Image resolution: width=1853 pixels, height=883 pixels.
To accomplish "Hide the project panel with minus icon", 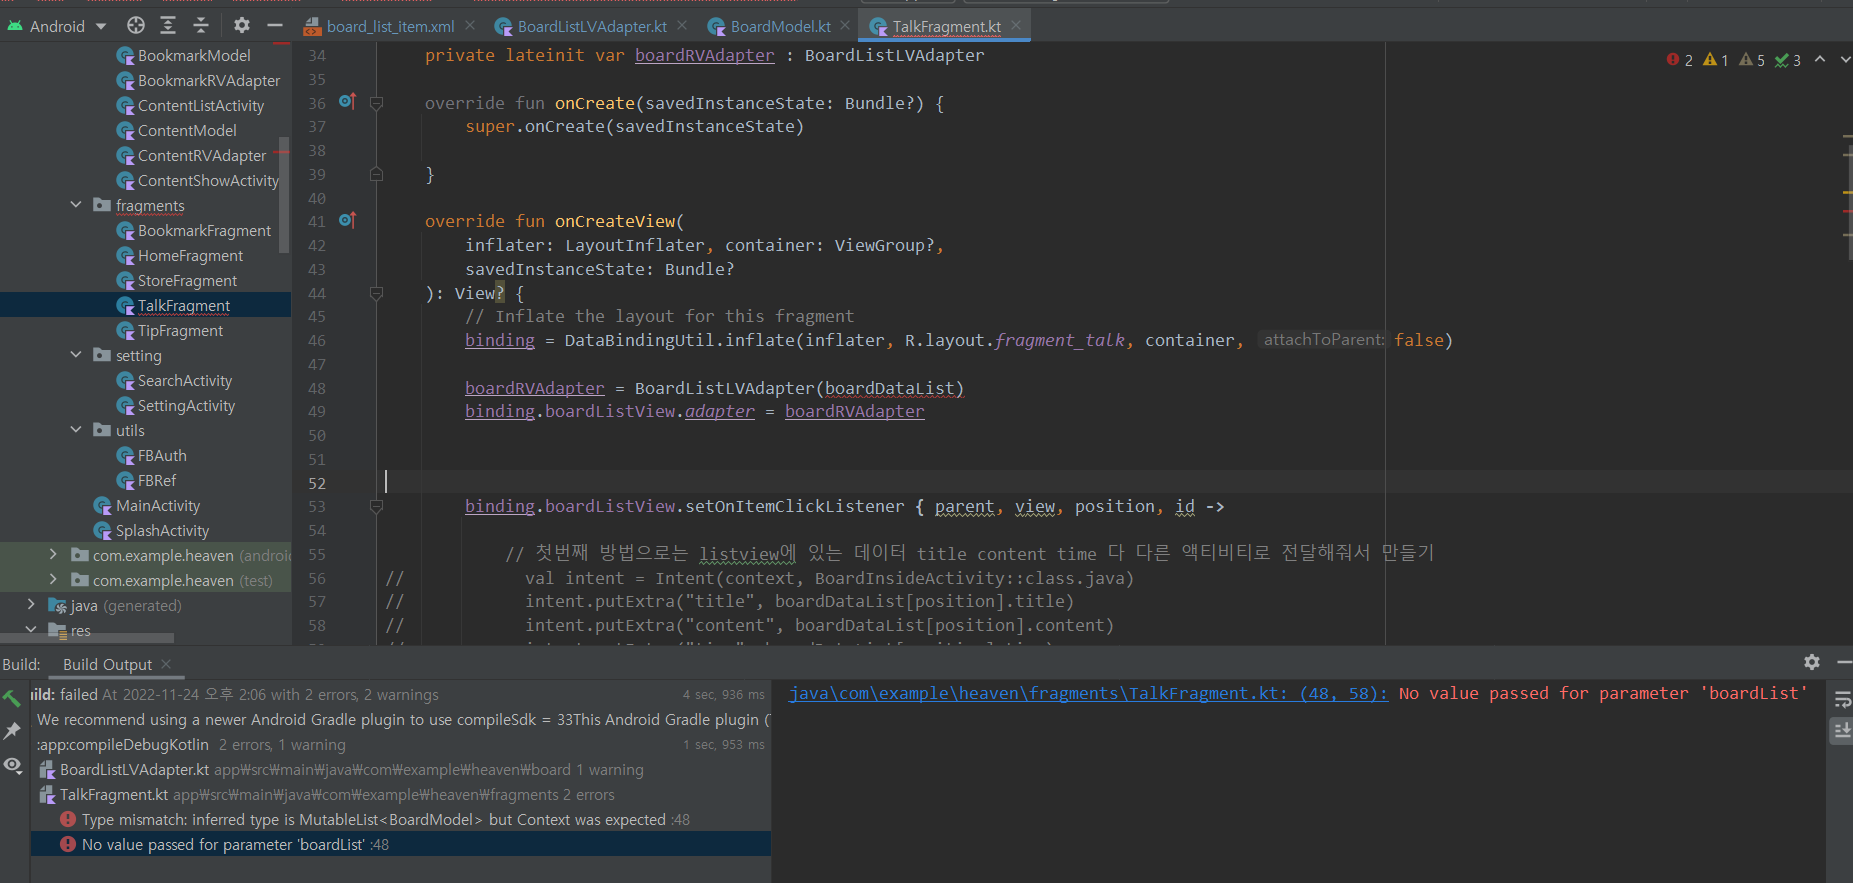I will click(x=275, y=25).
